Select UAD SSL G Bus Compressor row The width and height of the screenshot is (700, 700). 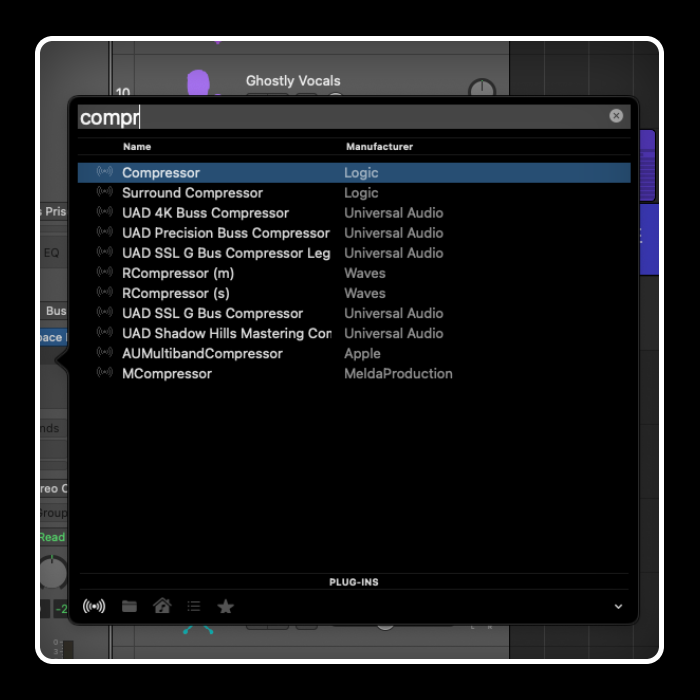point(354,313)
